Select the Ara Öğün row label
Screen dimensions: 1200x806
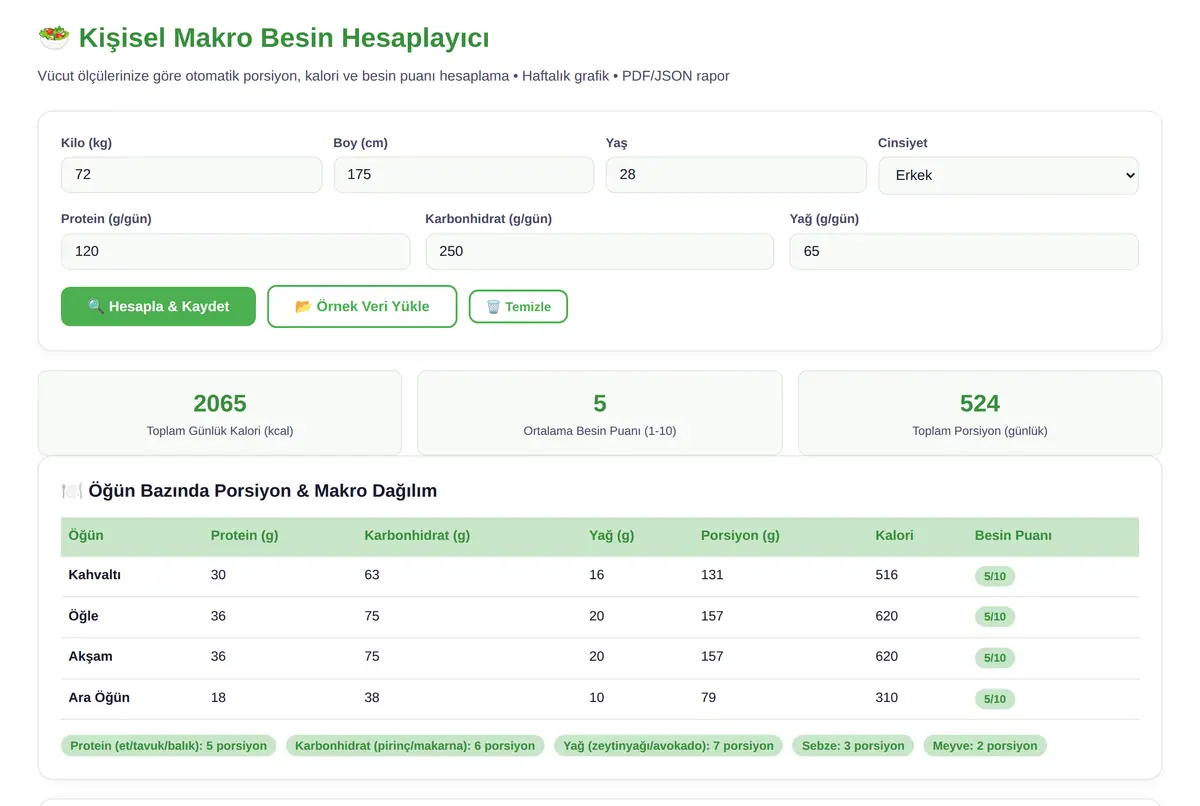coord(99,697)
